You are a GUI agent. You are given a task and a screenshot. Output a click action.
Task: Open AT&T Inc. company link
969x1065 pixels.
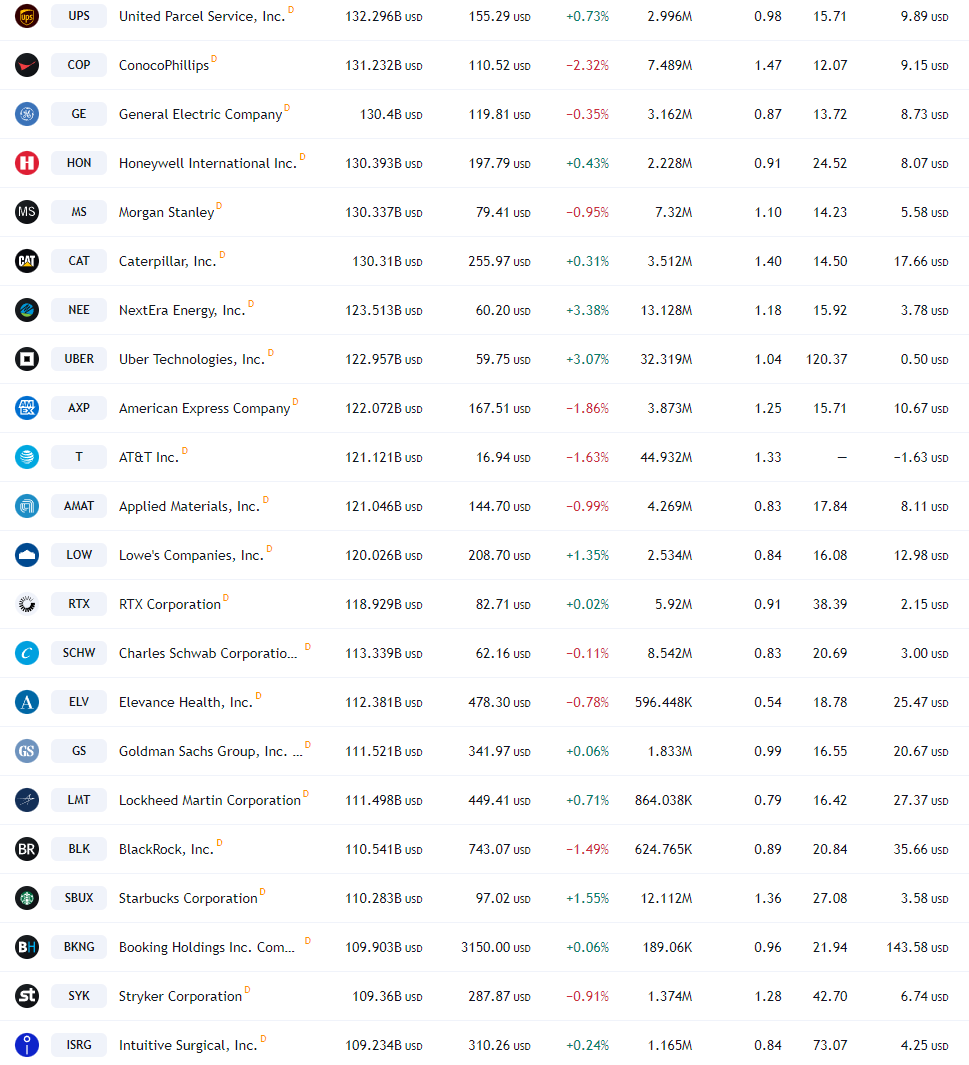click(149, 457)
